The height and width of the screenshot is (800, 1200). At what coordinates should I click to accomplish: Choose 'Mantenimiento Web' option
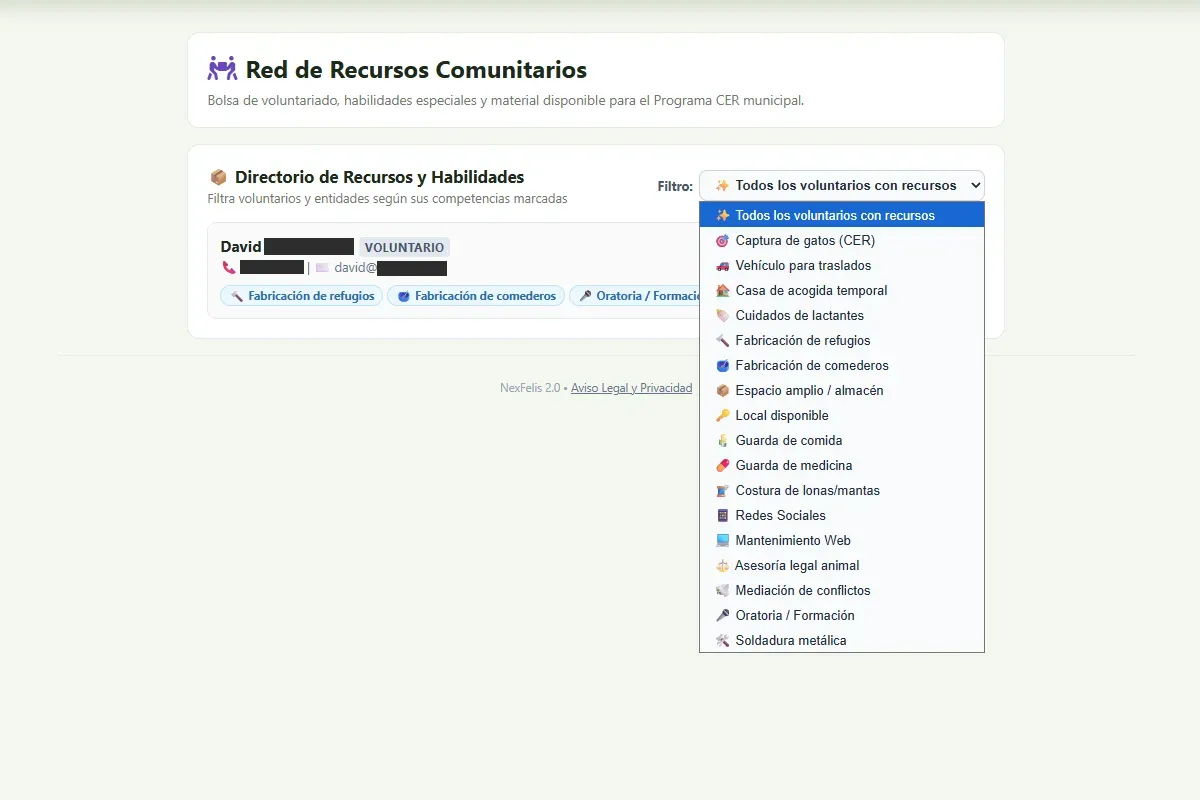pyautogui.click(x=842, y=540)
